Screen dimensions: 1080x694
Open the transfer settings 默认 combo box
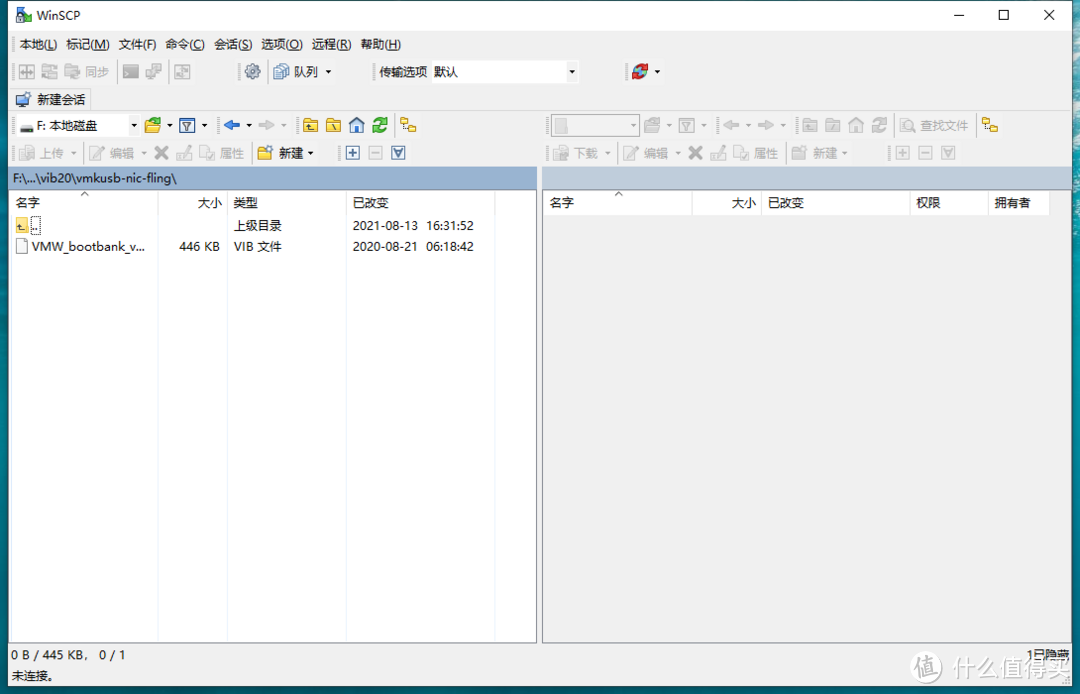click(505, 72)
